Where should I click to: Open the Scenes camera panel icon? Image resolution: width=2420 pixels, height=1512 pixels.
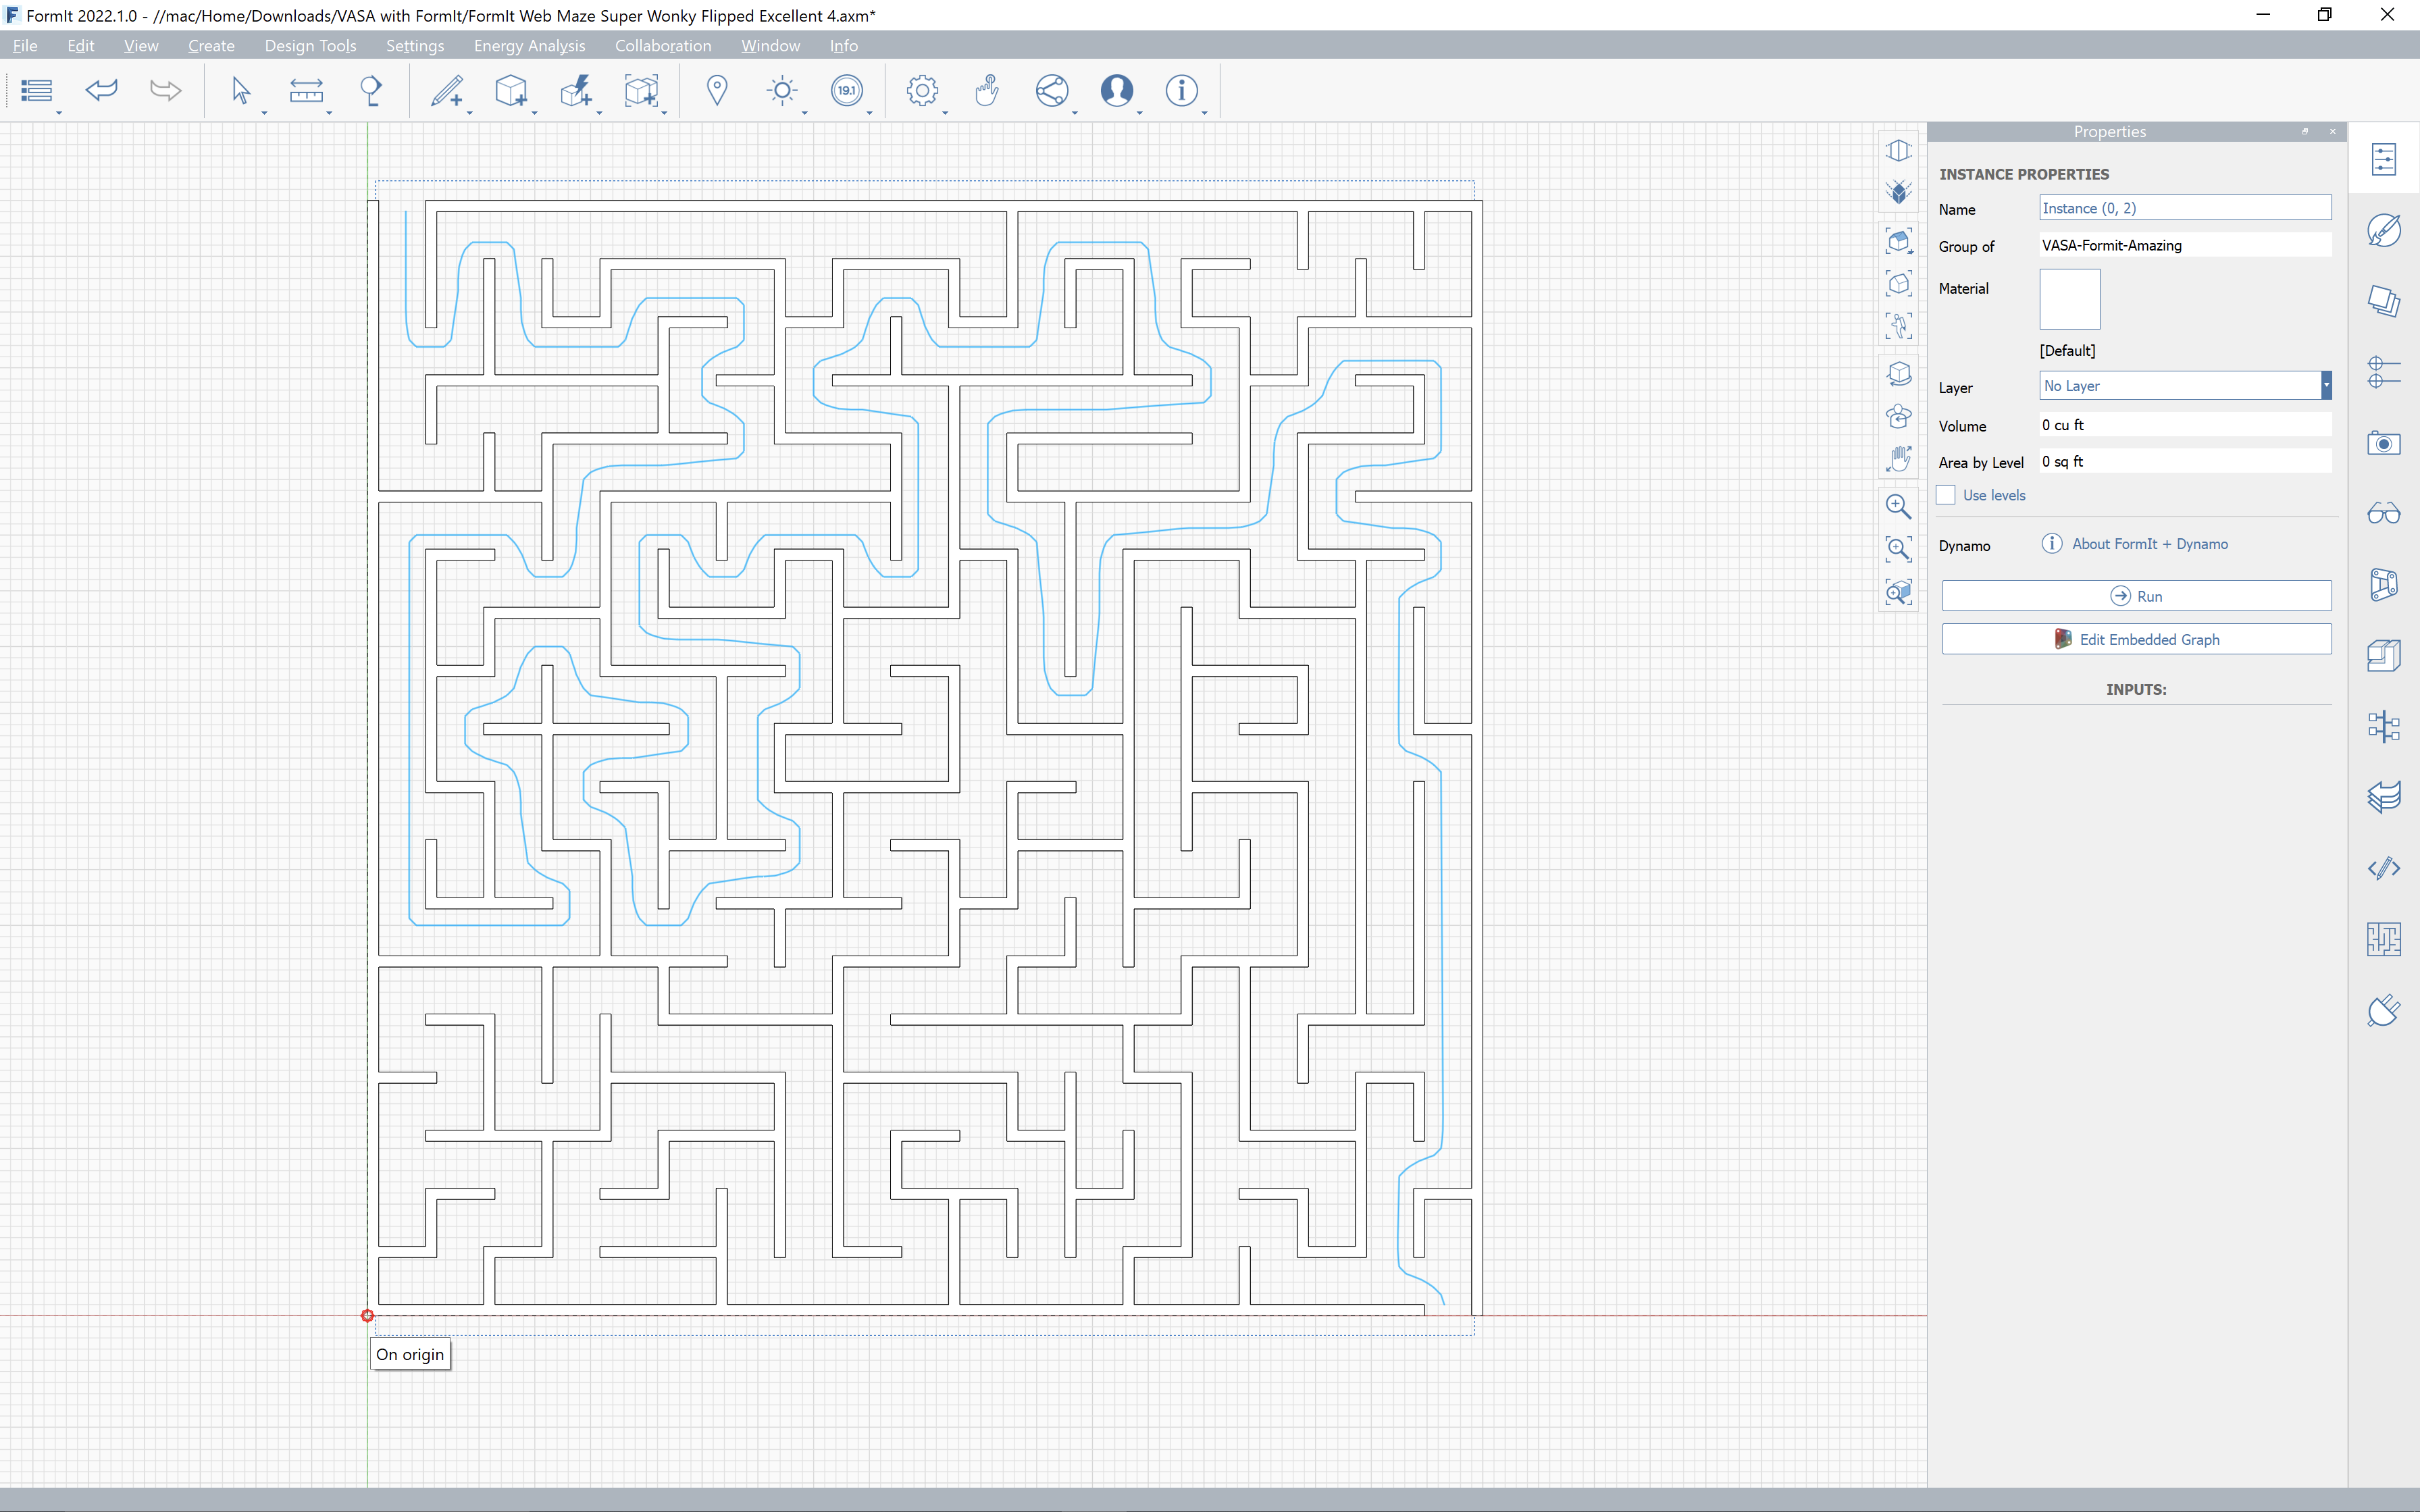pos(2384,443)
